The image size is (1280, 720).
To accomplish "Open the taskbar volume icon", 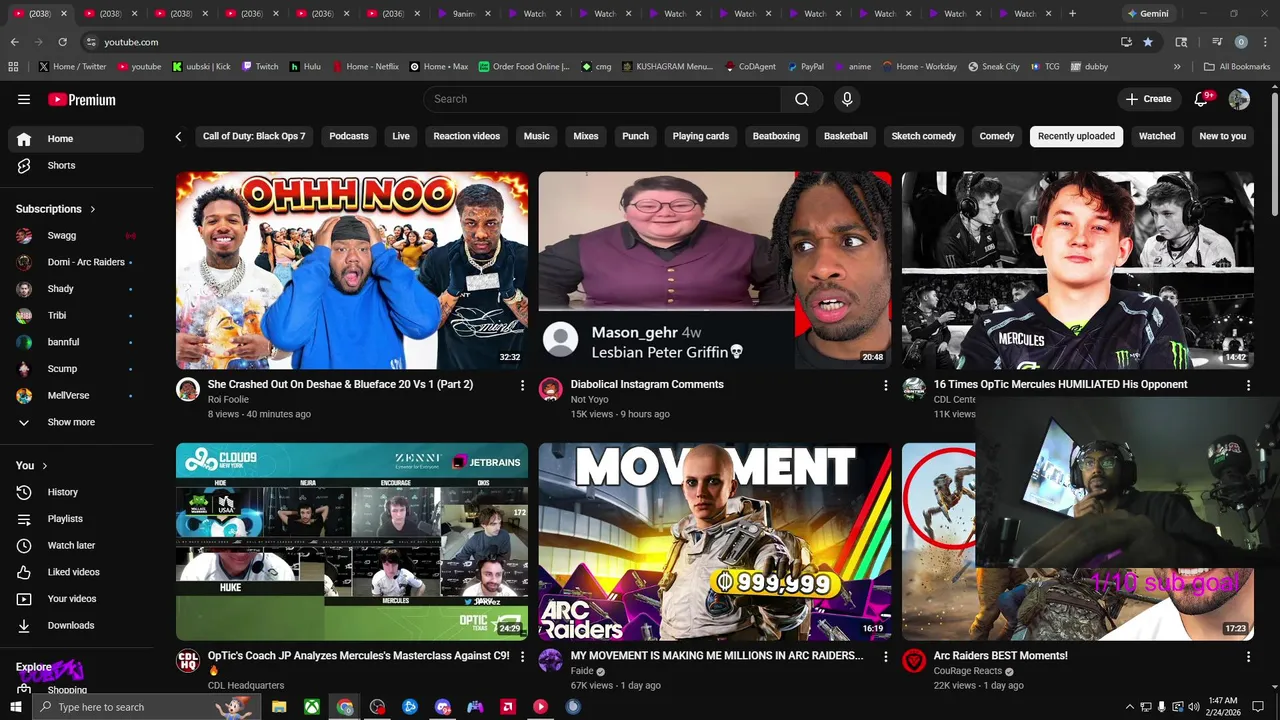I will pyautogui.click(x=1193, y=707).
